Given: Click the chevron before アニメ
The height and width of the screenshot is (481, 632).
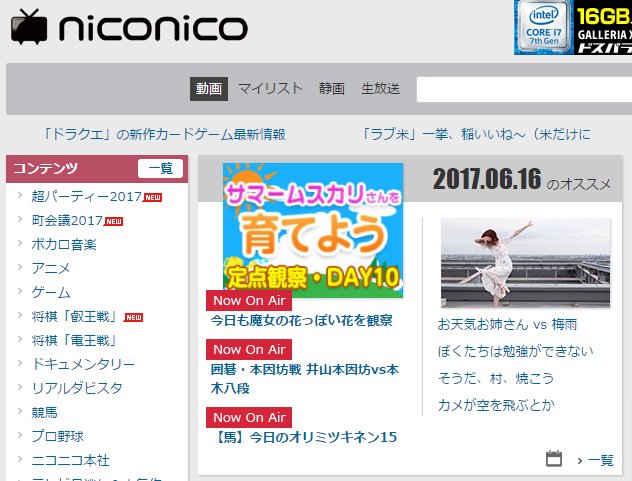Looking at the screenshot, I should pos(20,267).
